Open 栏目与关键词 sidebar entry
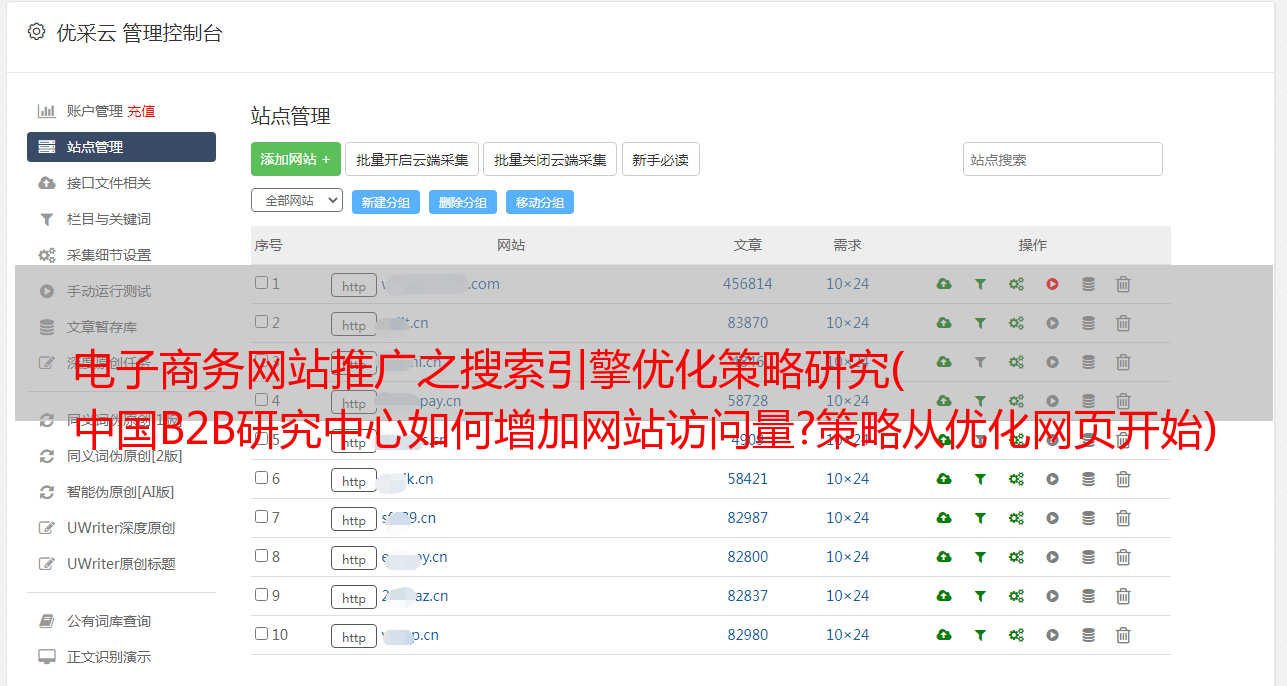The width and height of the screenshot is (1287, 686). 109,219
